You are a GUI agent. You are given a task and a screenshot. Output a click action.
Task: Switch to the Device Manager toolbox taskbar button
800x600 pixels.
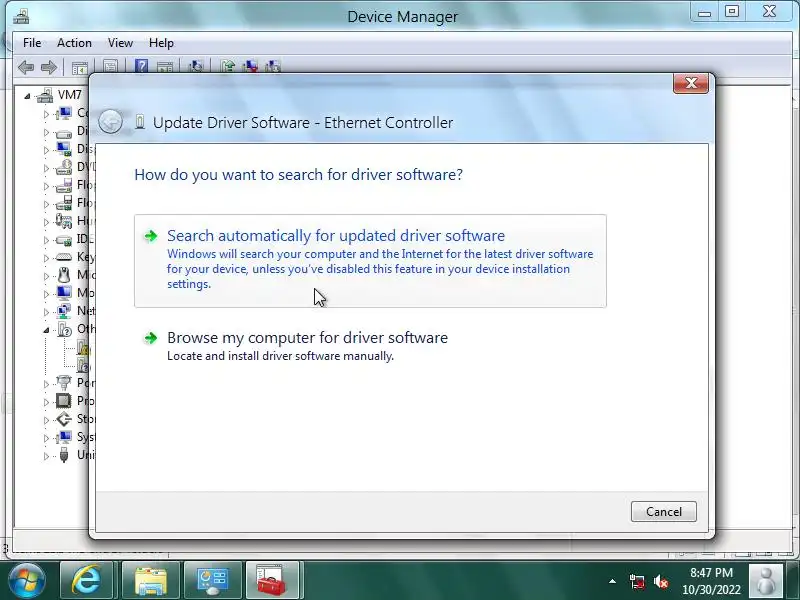pyautogui.click(x=274, y=580)
